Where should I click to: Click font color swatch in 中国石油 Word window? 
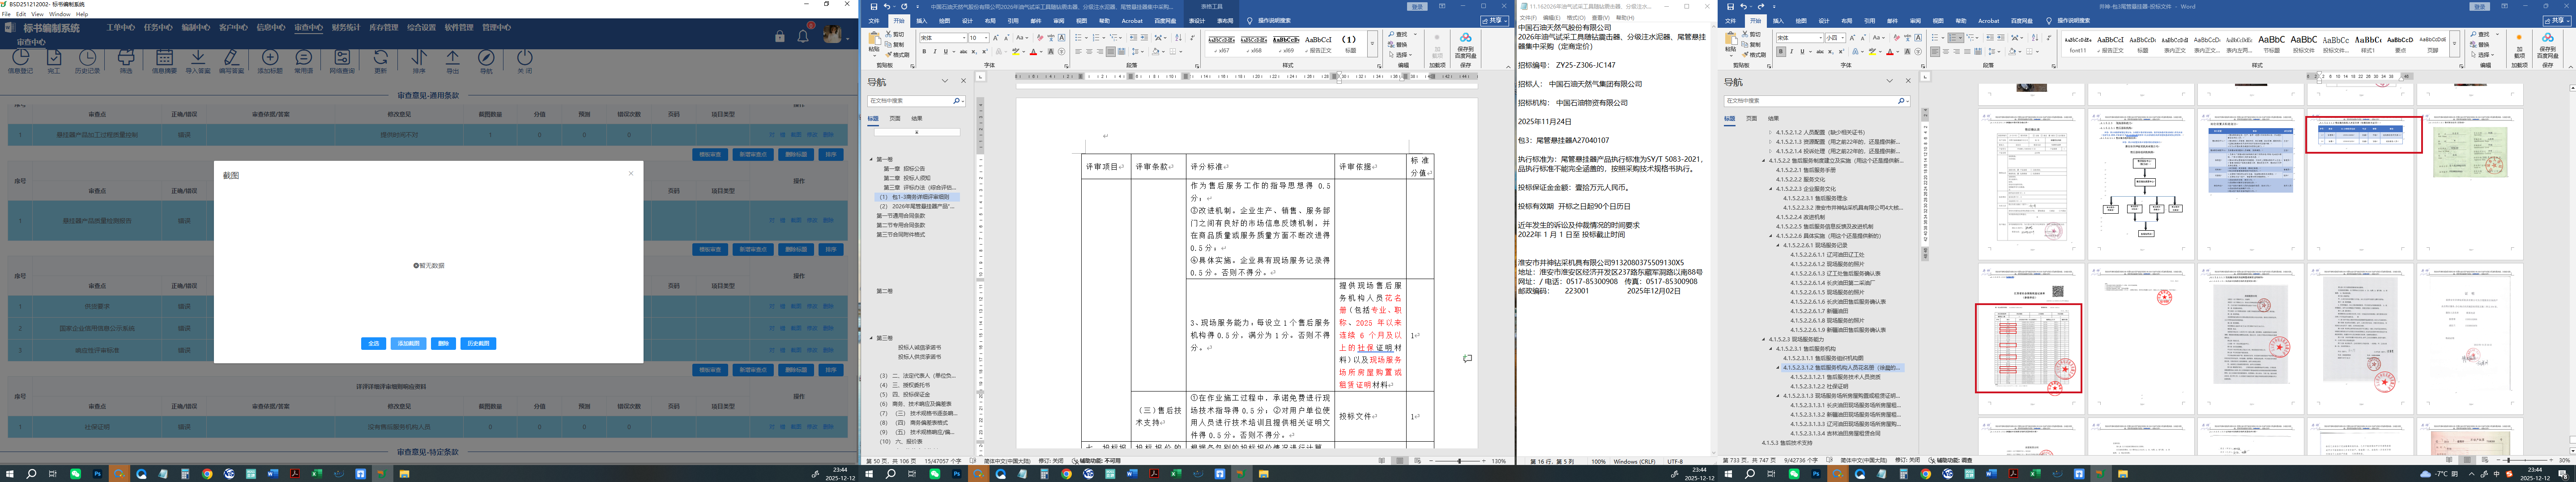pos(1034,51)
